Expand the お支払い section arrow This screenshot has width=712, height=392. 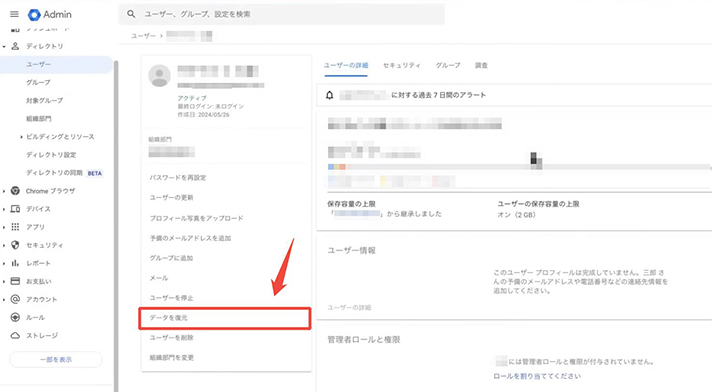click(4, 282)
